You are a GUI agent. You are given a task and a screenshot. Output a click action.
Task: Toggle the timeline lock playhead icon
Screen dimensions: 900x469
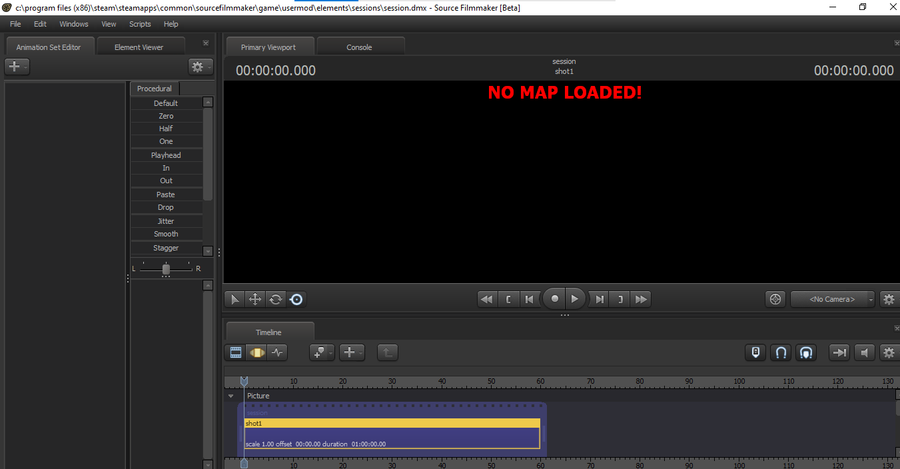756,352
